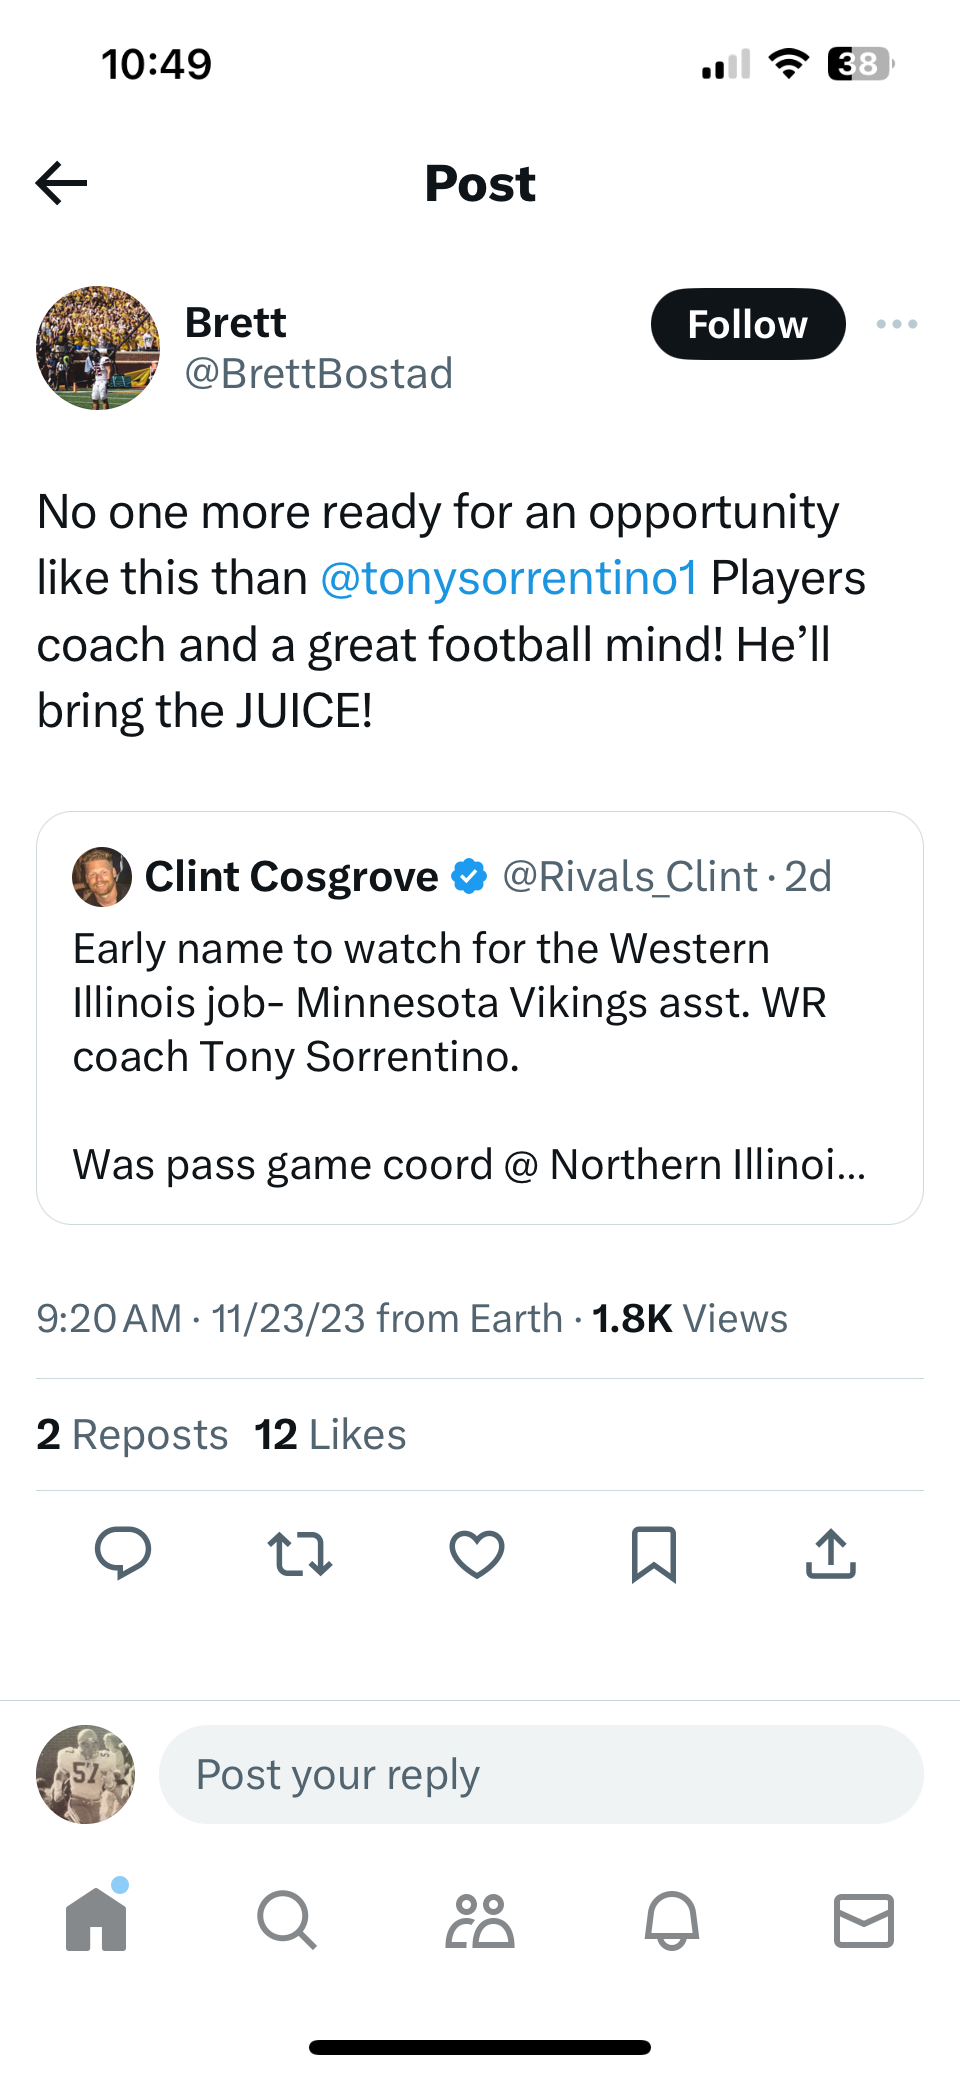Screen dimensions: 960x2079
Task: Tap the reply speech bubble icon
Action: click(x=123, y=1553)
